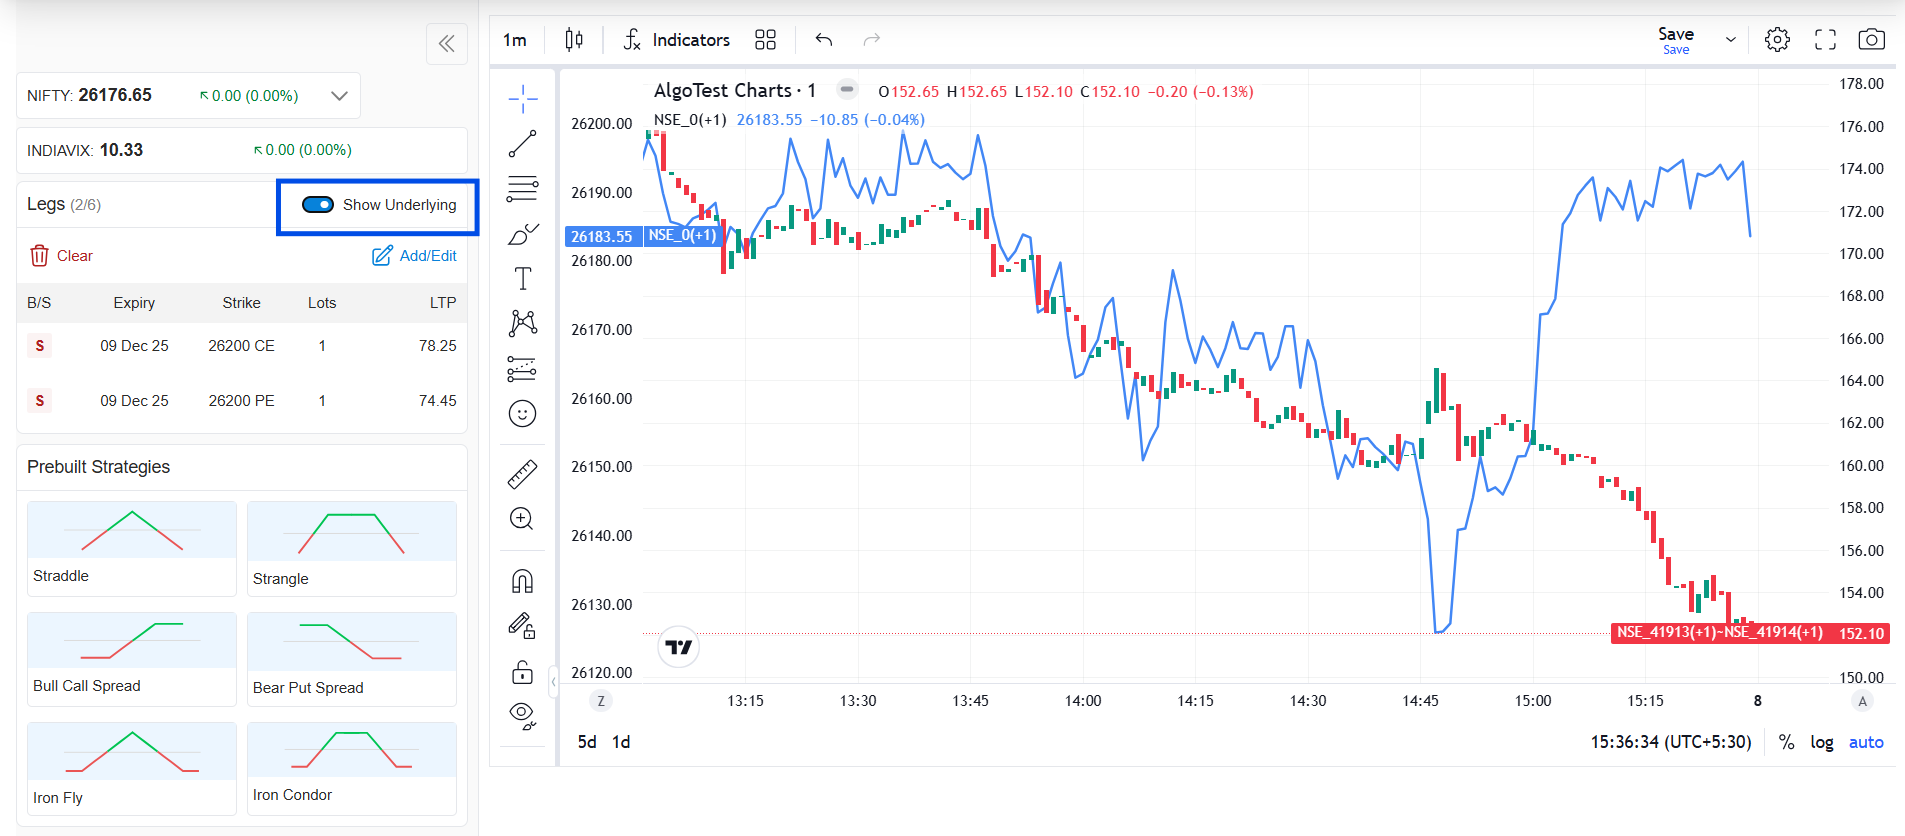Click the TradingView logo
1905x836 pixels.
pos(679,647)
